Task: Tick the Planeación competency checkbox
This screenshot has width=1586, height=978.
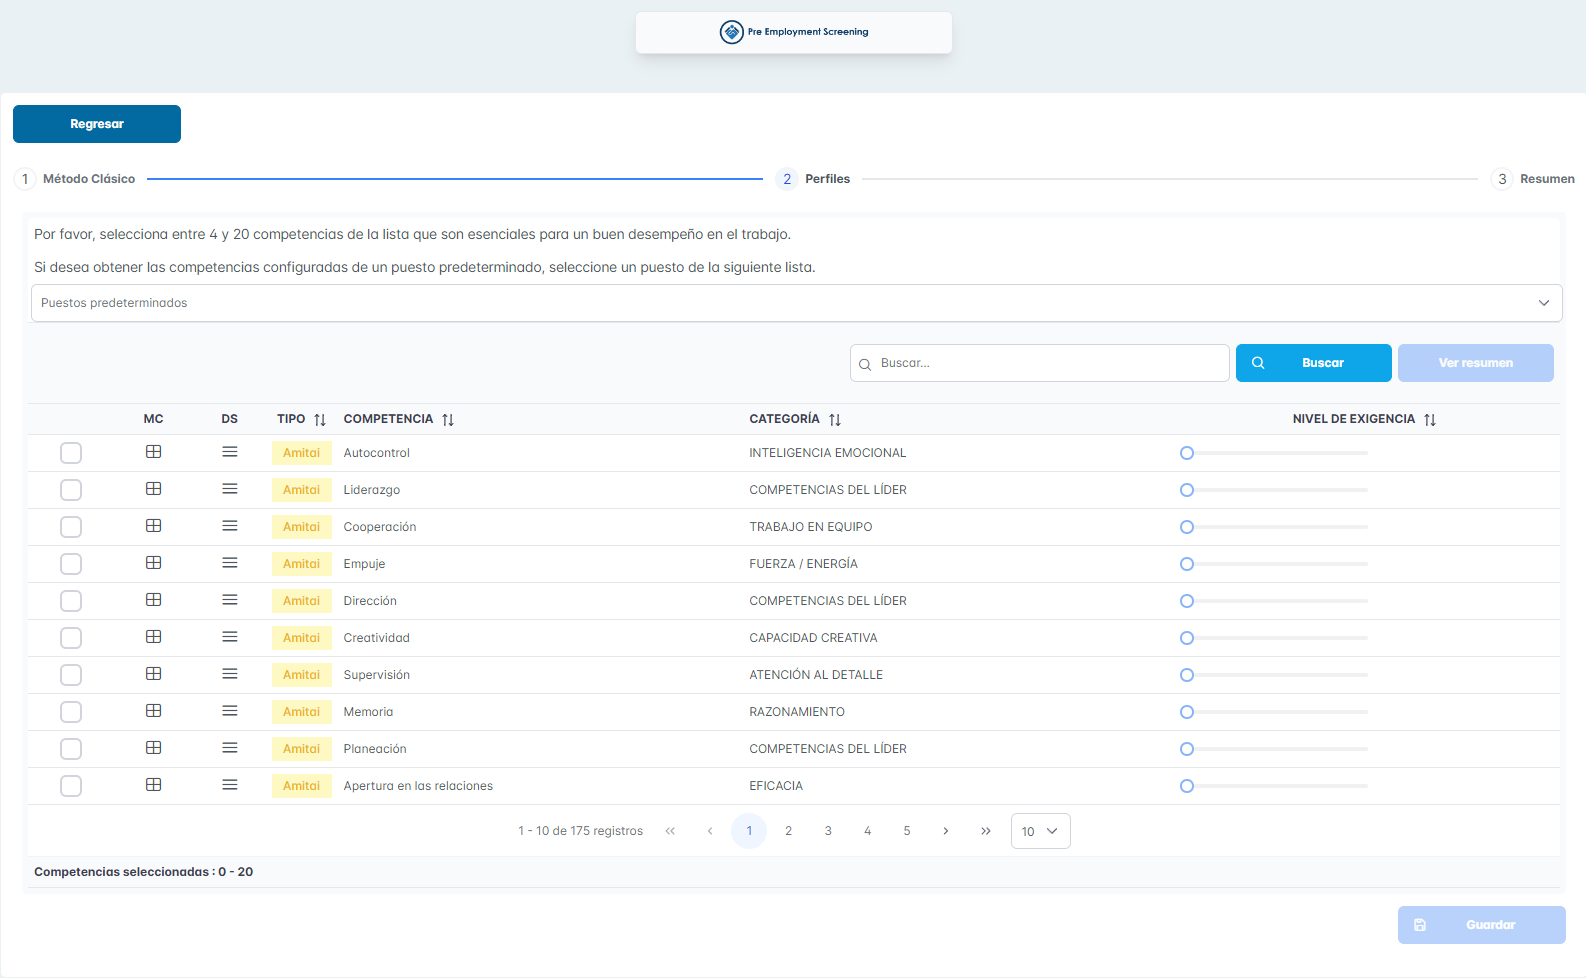Action: click(x=71, y=749)
